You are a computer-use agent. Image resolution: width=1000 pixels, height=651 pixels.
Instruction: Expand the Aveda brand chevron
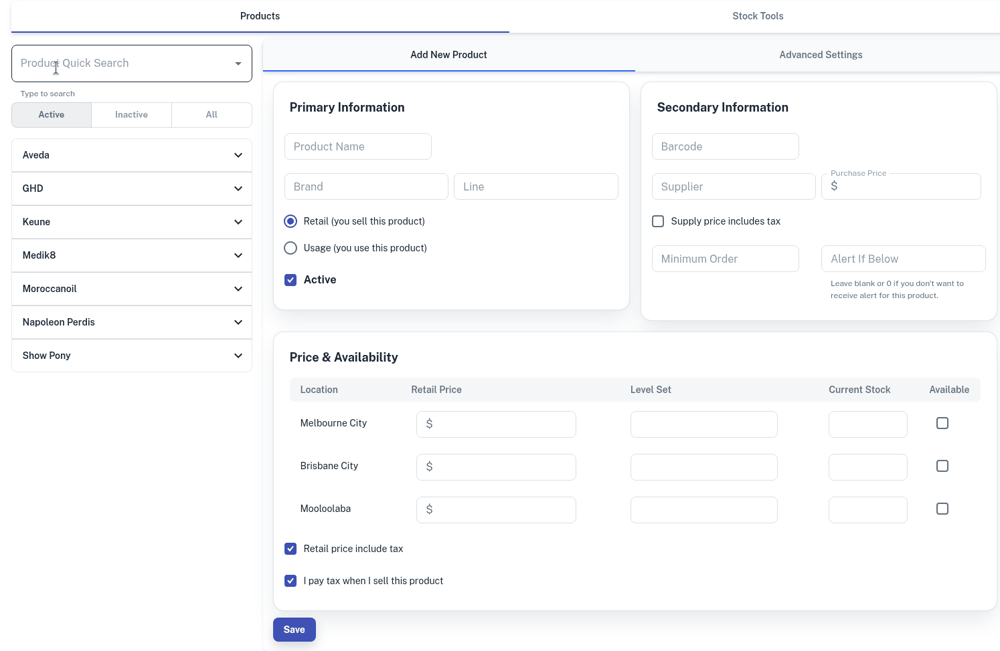pos(238,156)
